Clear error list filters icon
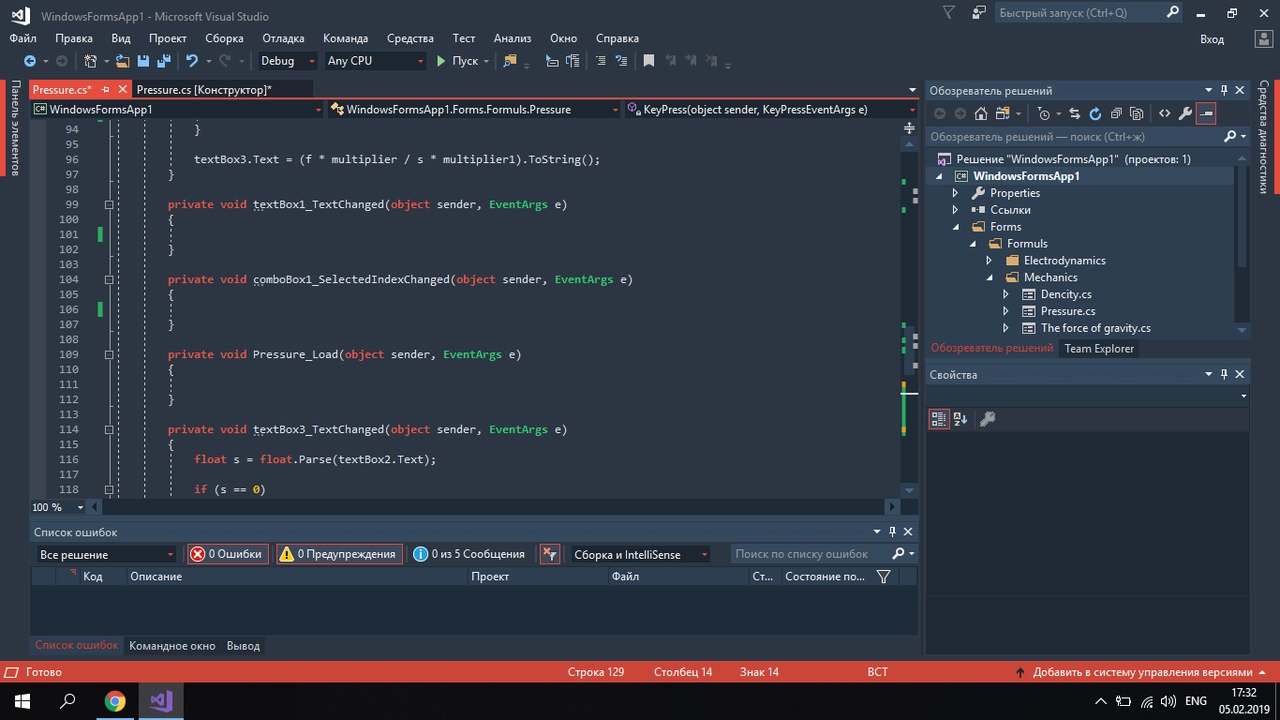 pos(549,554)
